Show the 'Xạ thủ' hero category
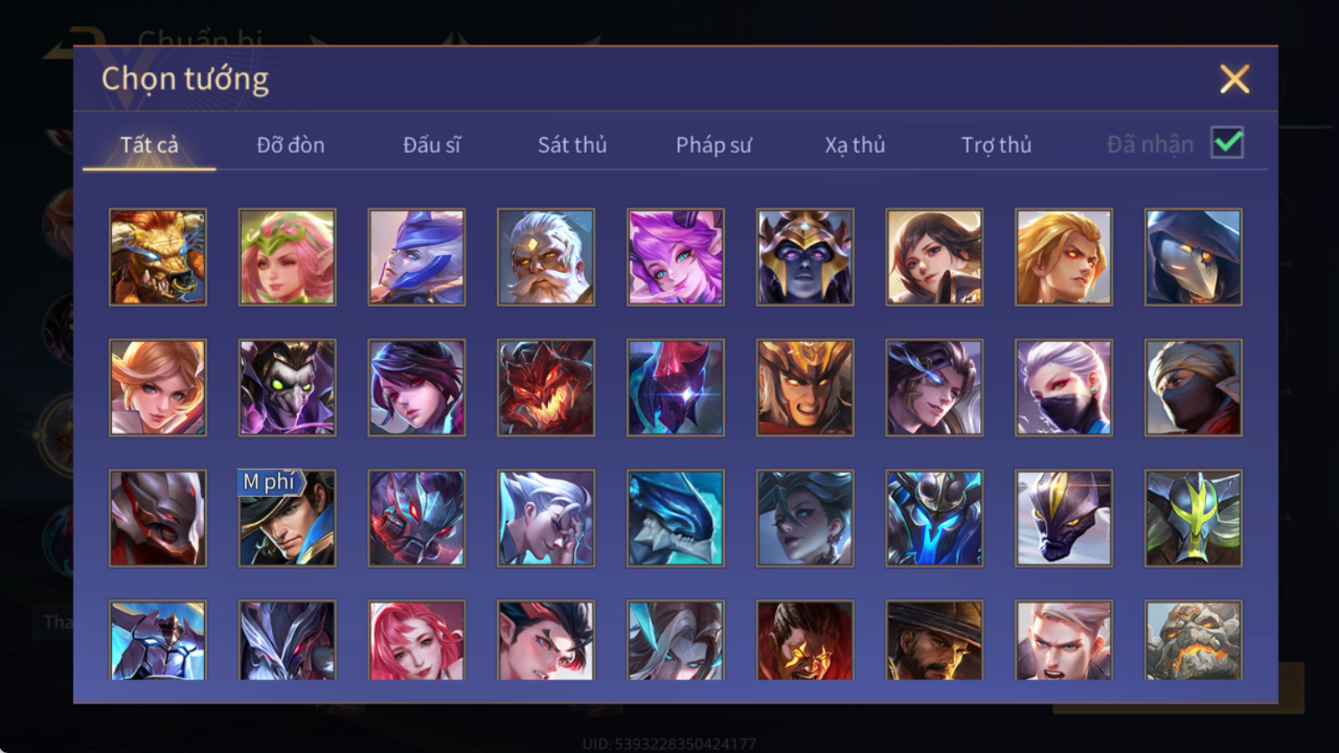Image resolution: width=1339 pixels, height=753 pixels. (855, 145)
